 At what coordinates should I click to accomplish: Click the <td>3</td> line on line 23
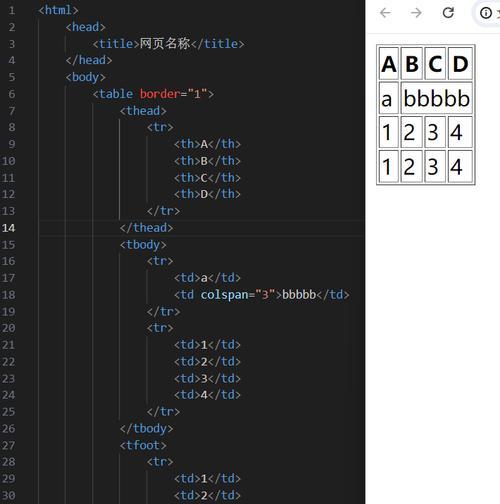coord(207,378)
